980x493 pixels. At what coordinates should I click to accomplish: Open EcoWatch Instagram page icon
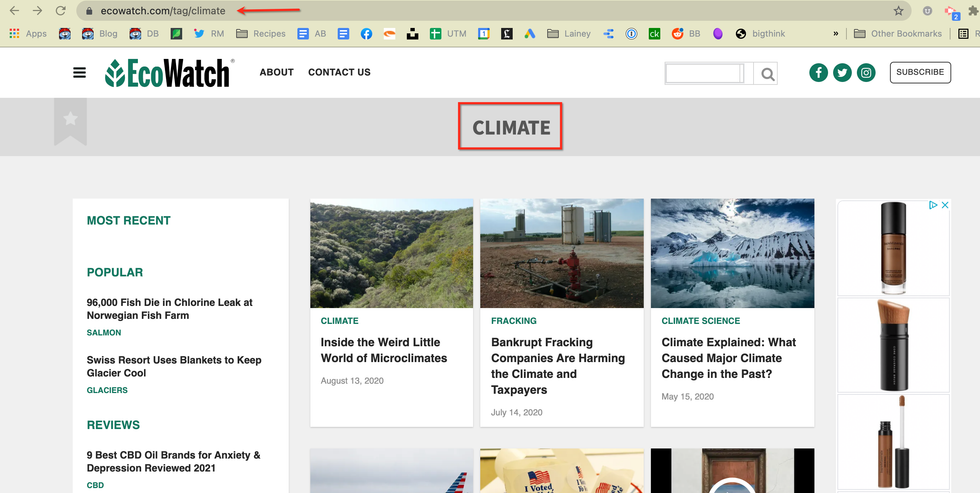coord(866,72)
